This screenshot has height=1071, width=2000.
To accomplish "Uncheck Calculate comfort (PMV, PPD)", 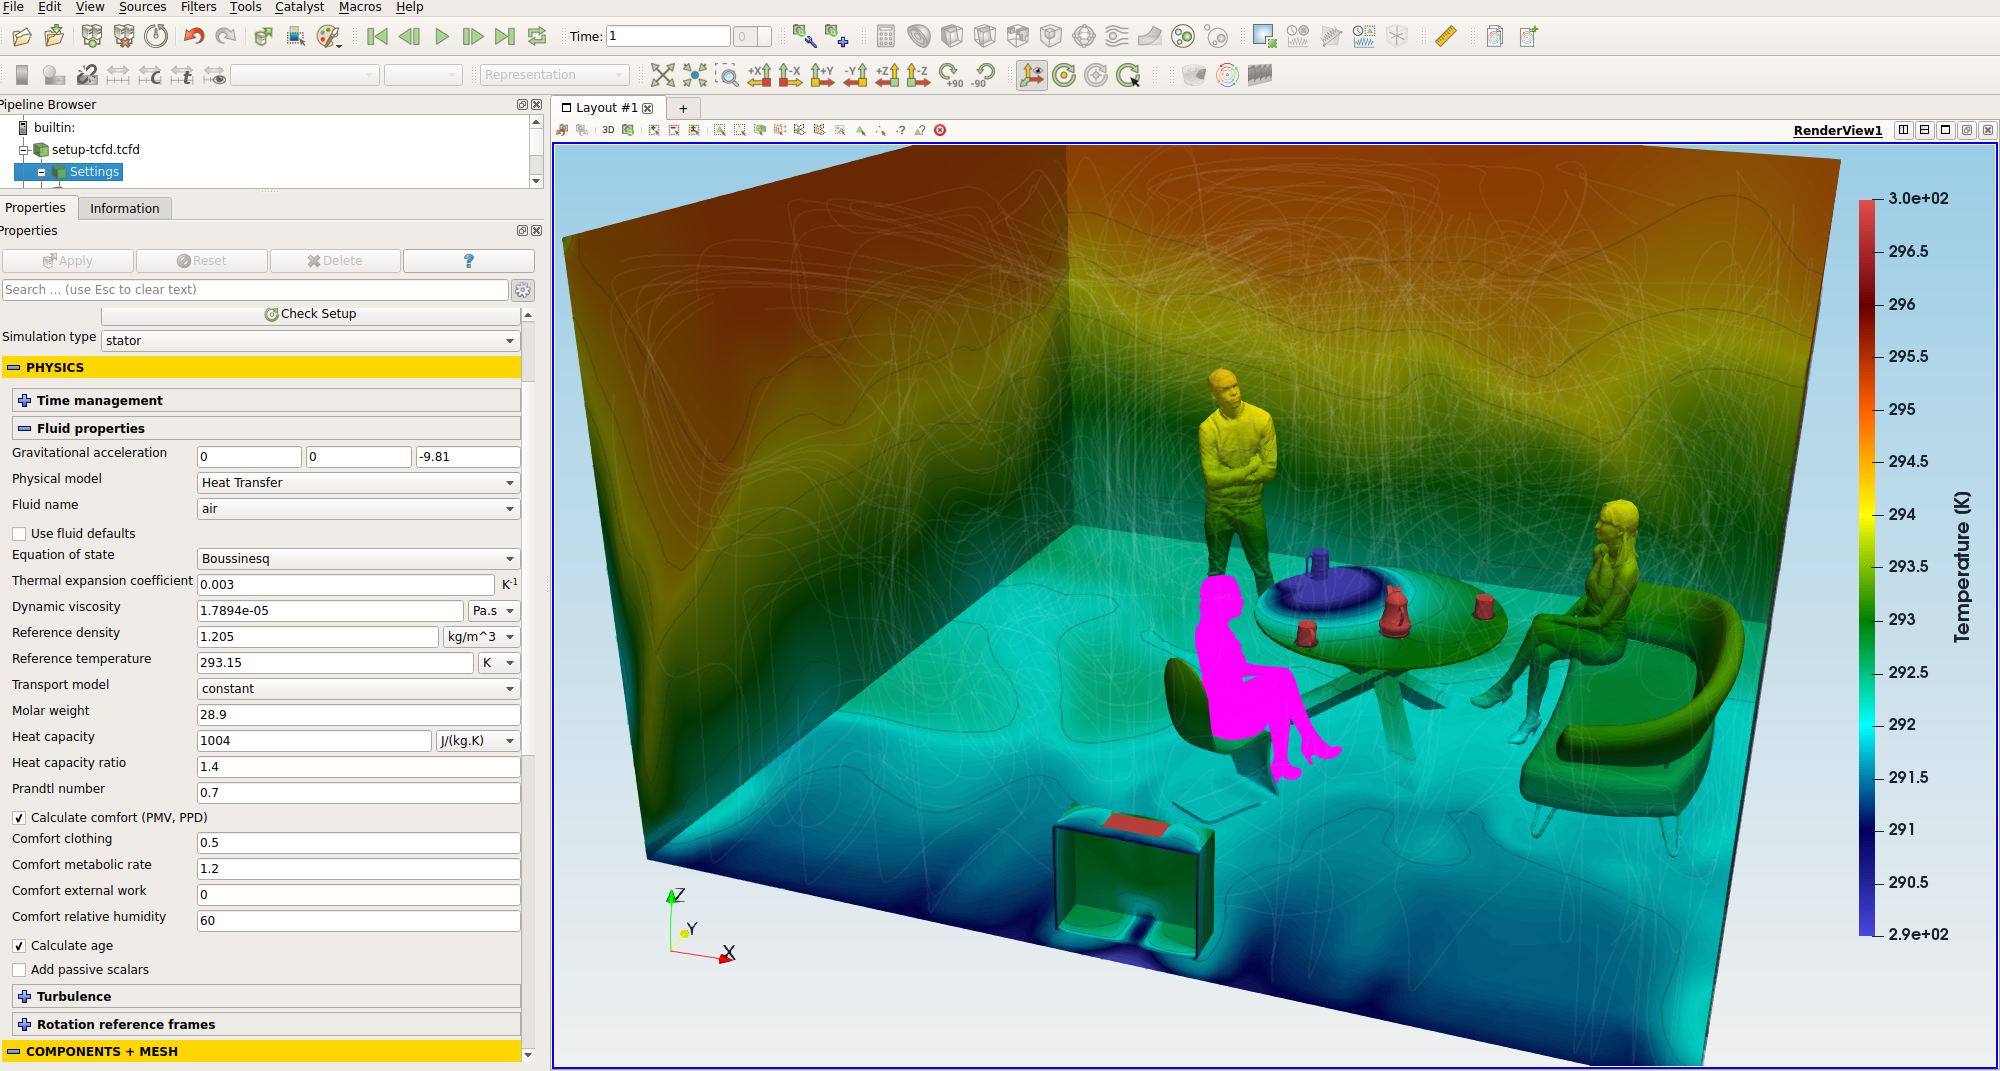I will (x=19, y=818).
